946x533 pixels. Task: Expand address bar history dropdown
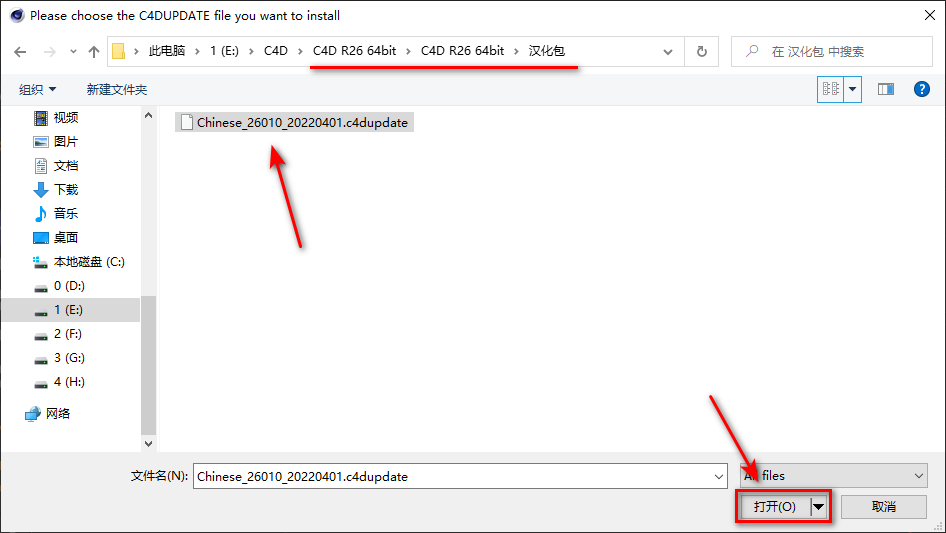668,52
